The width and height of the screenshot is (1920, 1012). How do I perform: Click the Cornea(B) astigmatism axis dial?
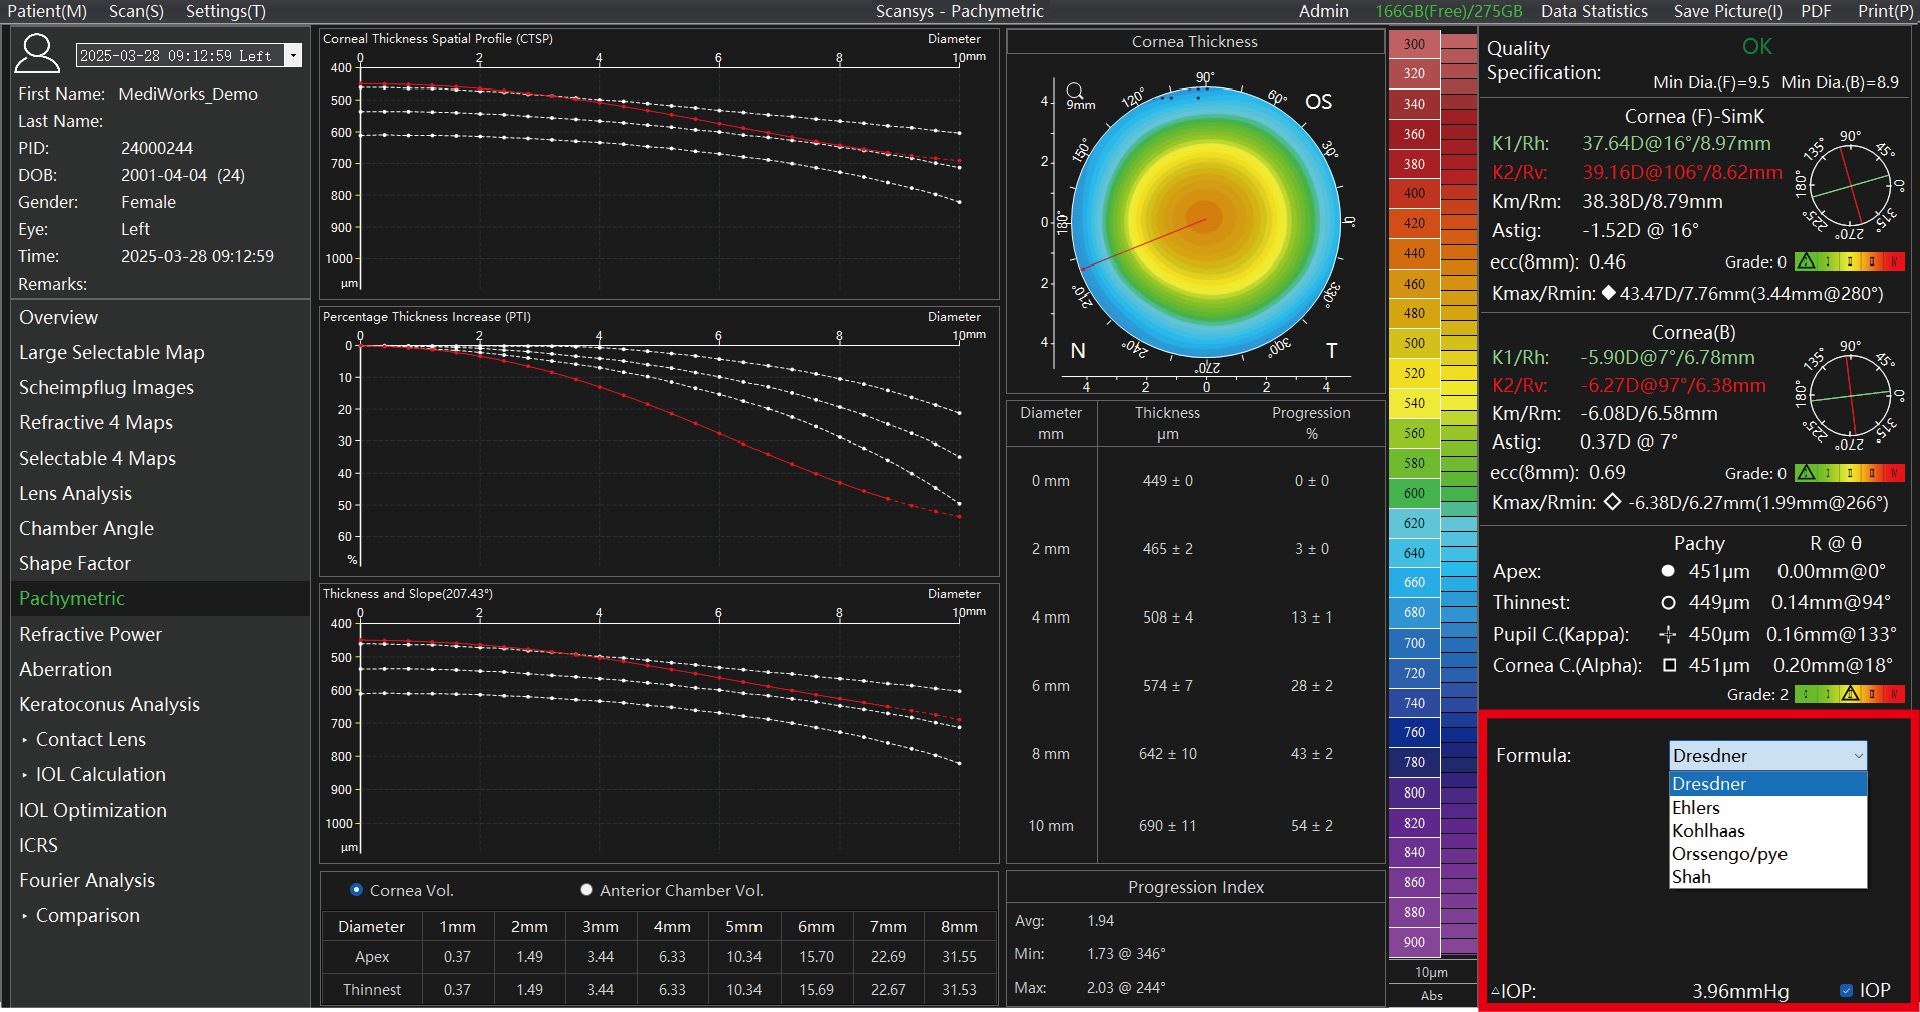pos(1851,396)
